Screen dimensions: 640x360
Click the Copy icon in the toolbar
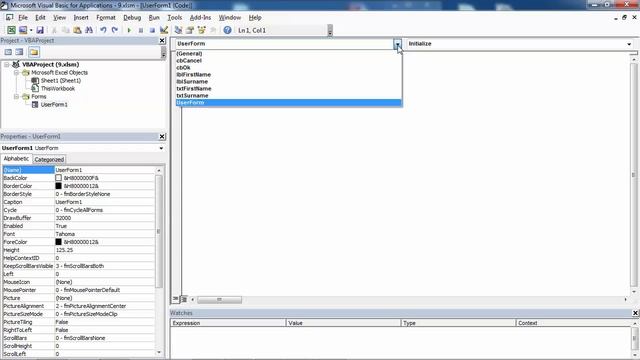(65, 30)
